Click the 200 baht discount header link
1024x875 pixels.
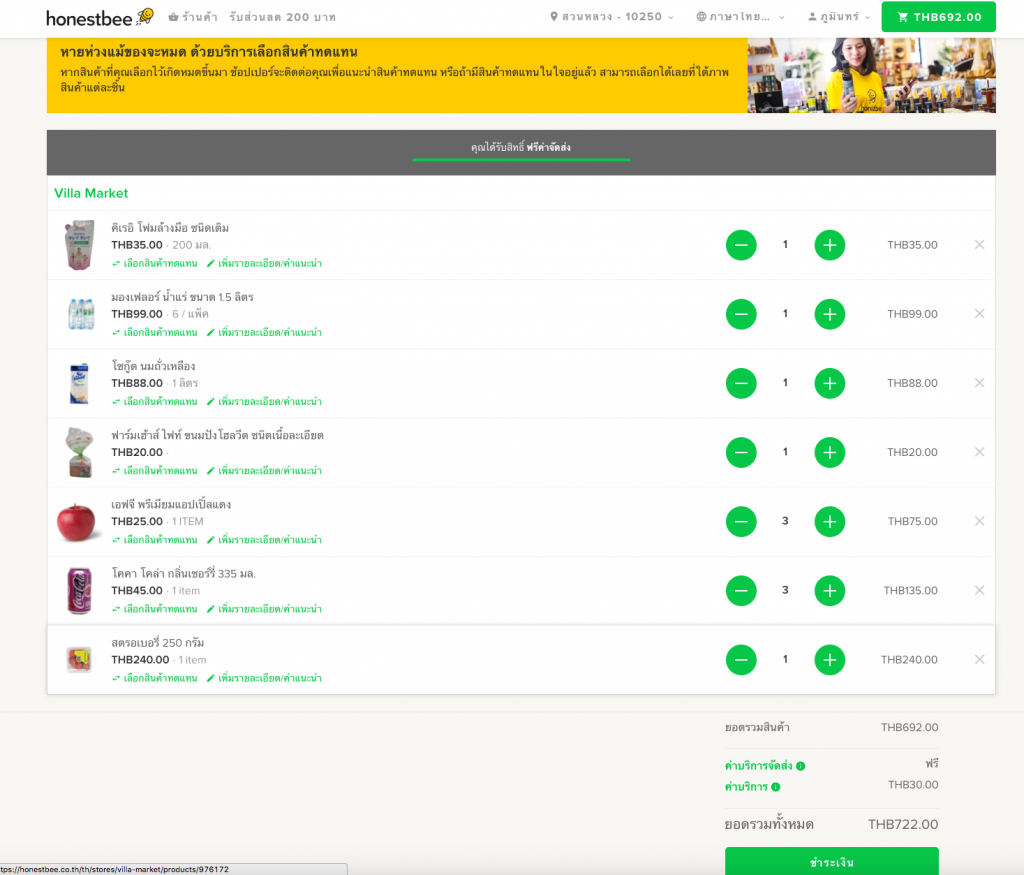(282, 17)
